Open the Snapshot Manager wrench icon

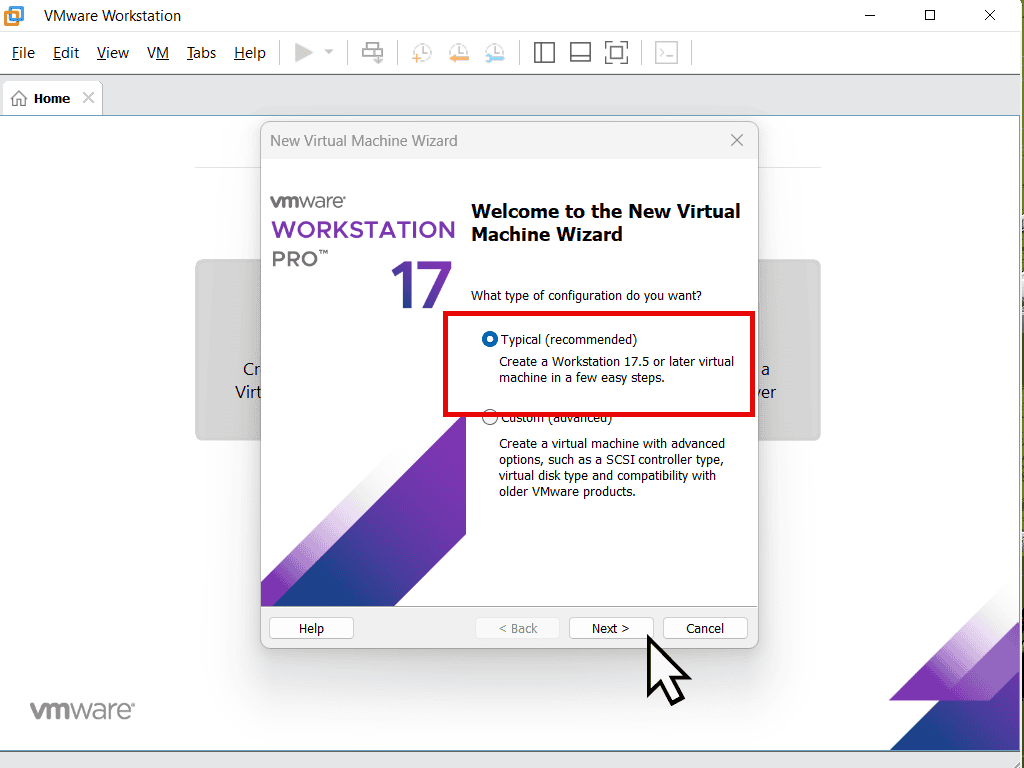pos(494,53)
